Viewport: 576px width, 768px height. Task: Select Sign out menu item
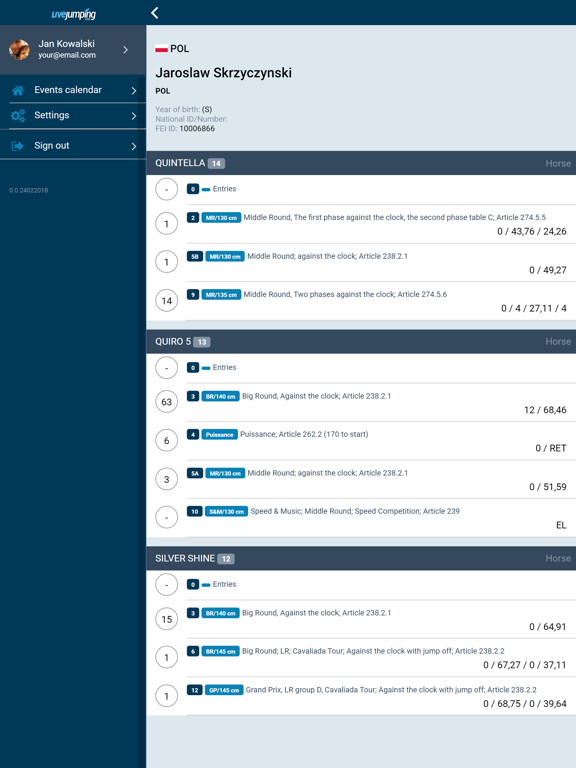pos(73,146)
